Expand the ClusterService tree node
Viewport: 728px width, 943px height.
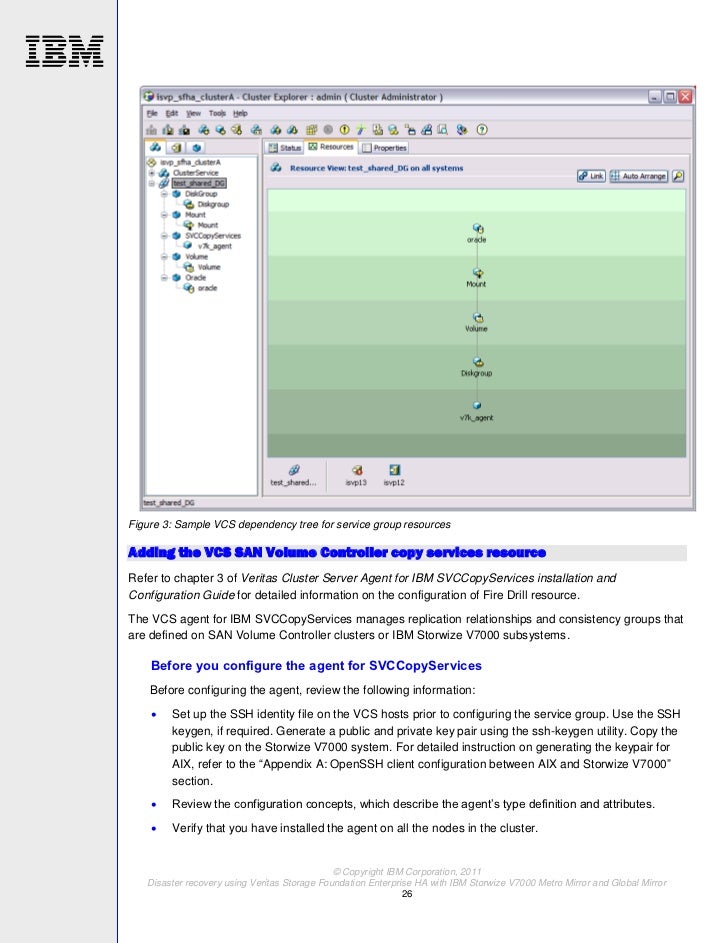tap(152, 173)
